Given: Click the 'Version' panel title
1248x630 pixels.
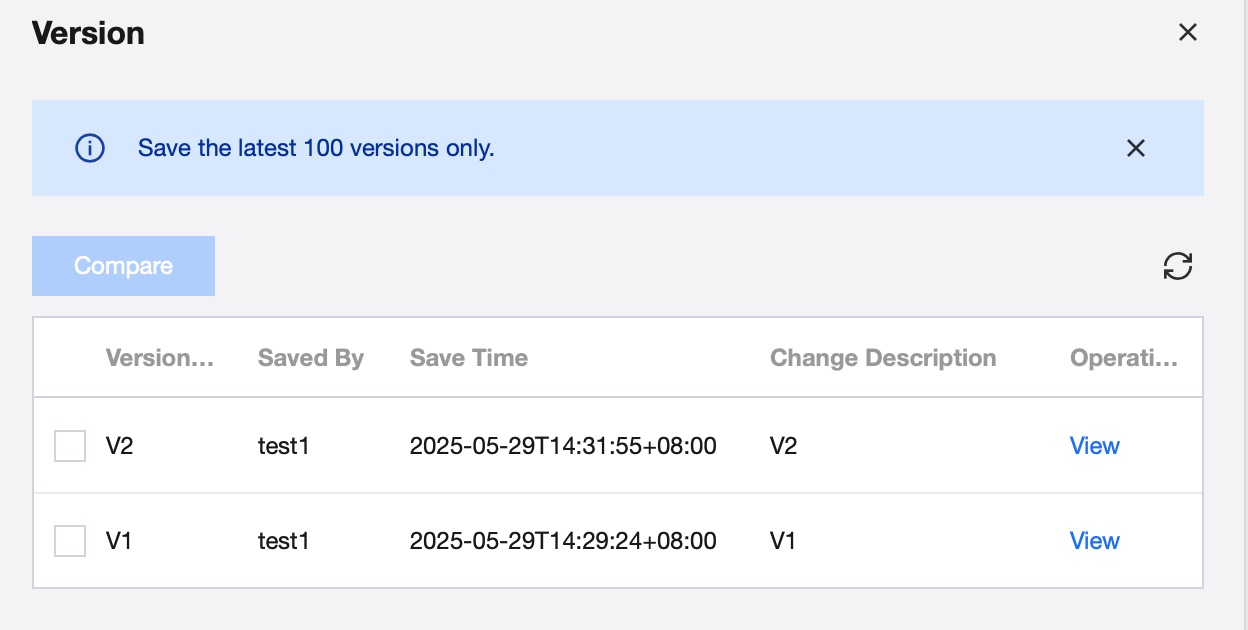Looking at the screenshot, I should 88,33.
